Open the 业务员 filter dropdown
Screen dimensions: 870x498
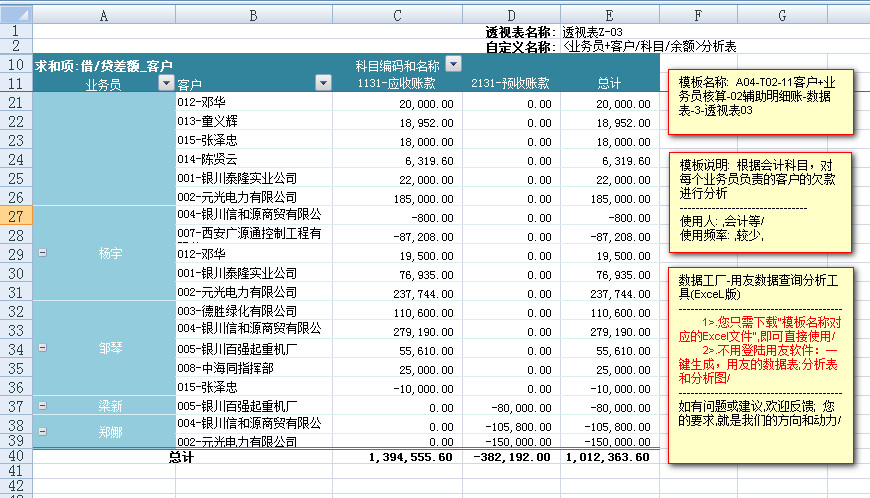(166, 84)
